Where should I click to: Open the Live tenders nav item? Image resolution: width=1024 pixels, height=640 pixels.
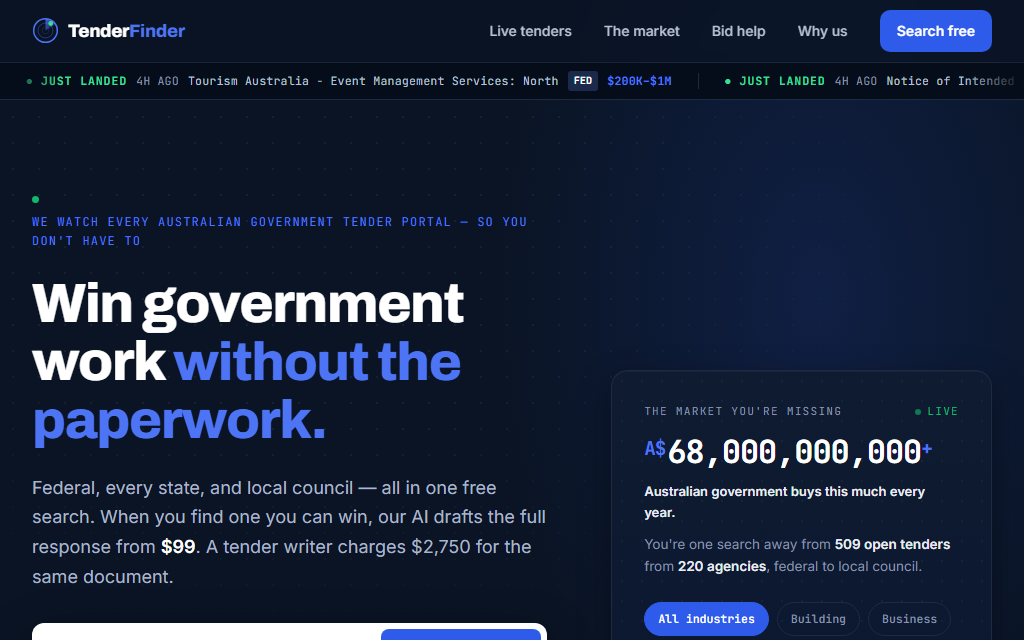pos(530,31)
